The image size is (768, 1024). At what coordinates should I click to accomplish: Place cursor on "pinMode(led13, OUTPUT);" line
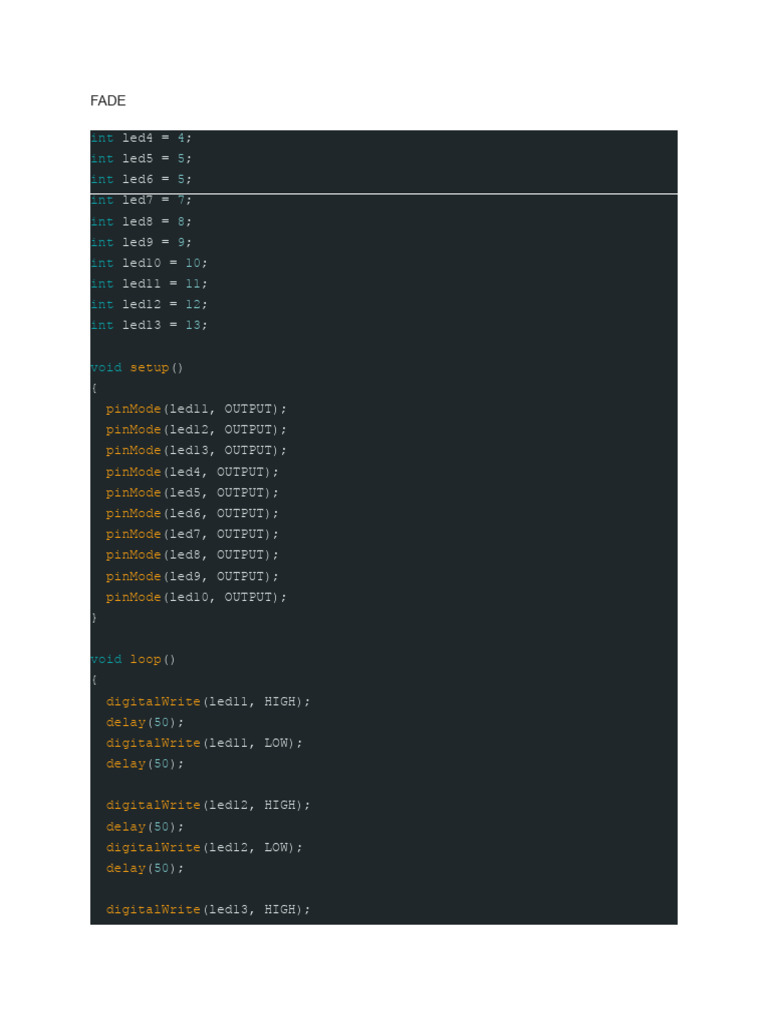click(196, 451)
